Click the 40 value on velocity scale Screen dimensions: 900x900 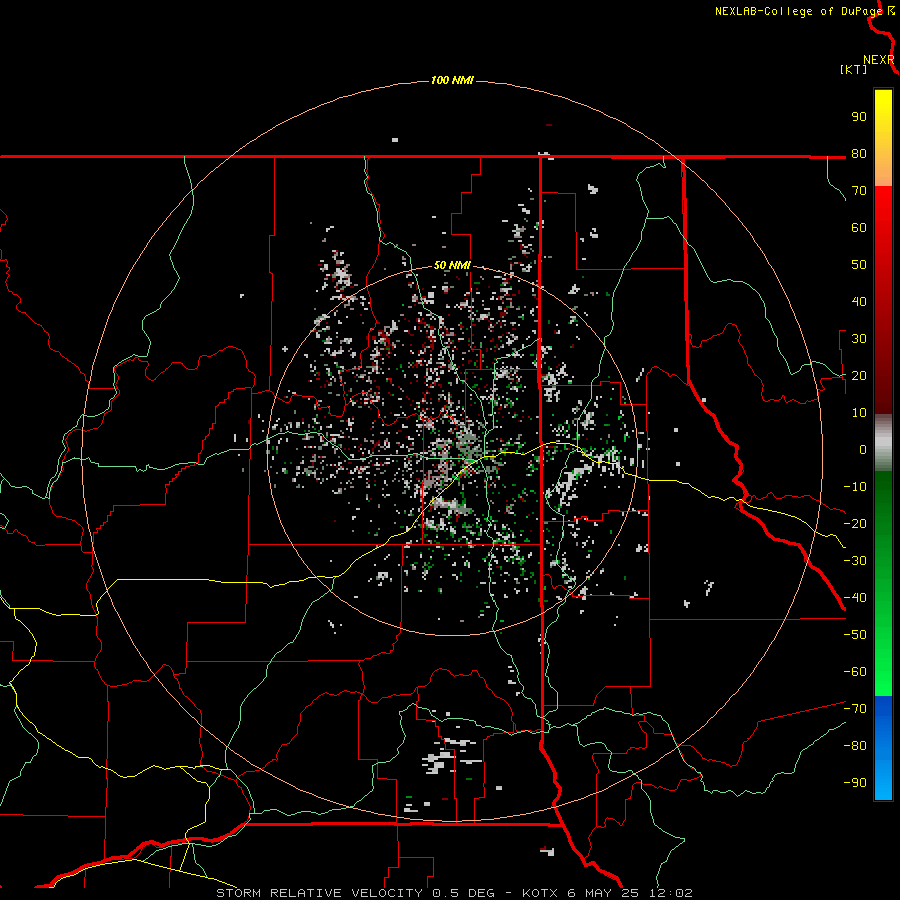click(859, 302)
